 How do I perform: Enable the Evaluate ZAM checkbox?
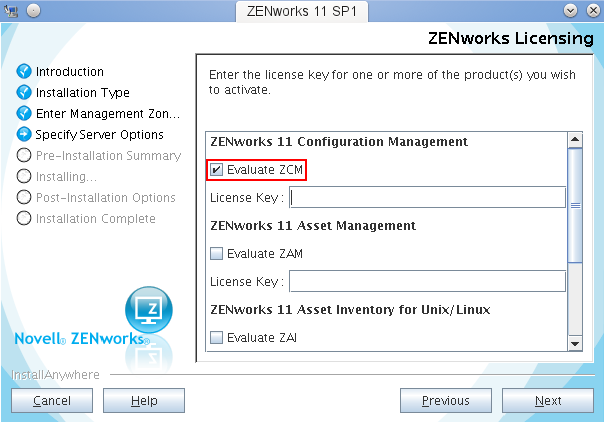[x=217, y=254]
